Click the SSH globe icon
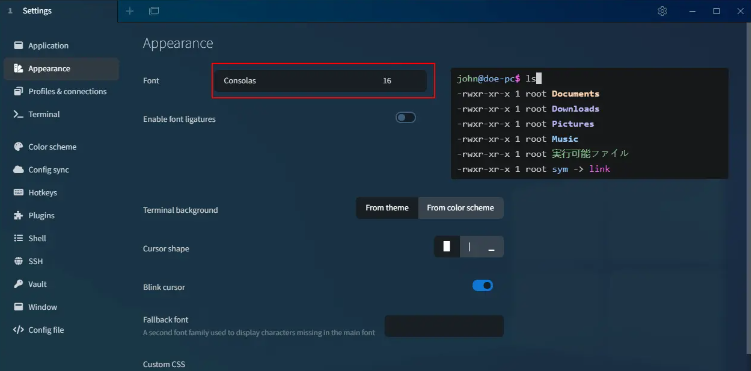 (19, 261)
